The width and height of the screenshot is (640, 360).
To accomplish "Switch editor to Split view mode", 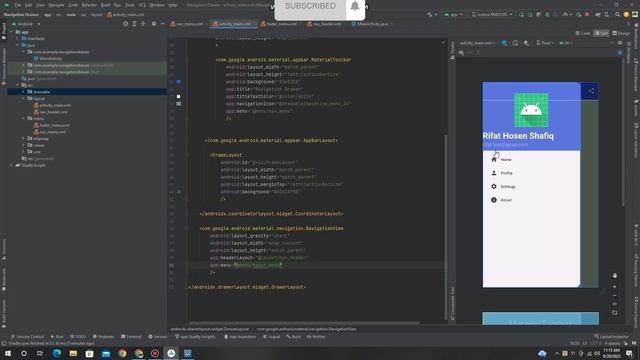I will click(x=601, y=33).
